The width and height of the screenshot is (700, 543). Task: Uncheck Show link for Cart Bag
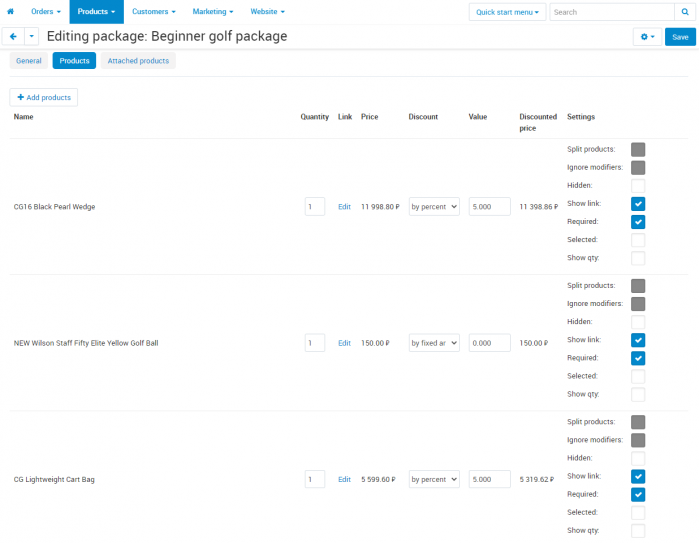[638, 476]
